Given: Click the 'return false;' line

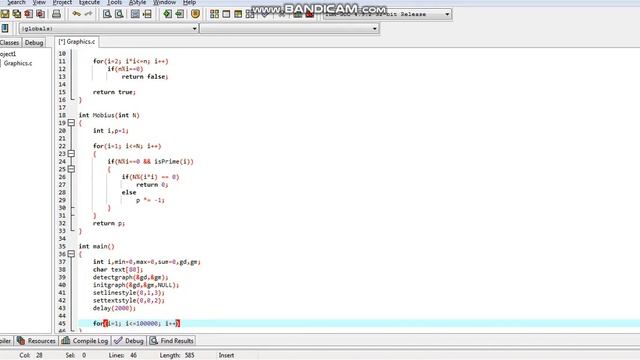Looking at the screenshot, I should point(145,76).
